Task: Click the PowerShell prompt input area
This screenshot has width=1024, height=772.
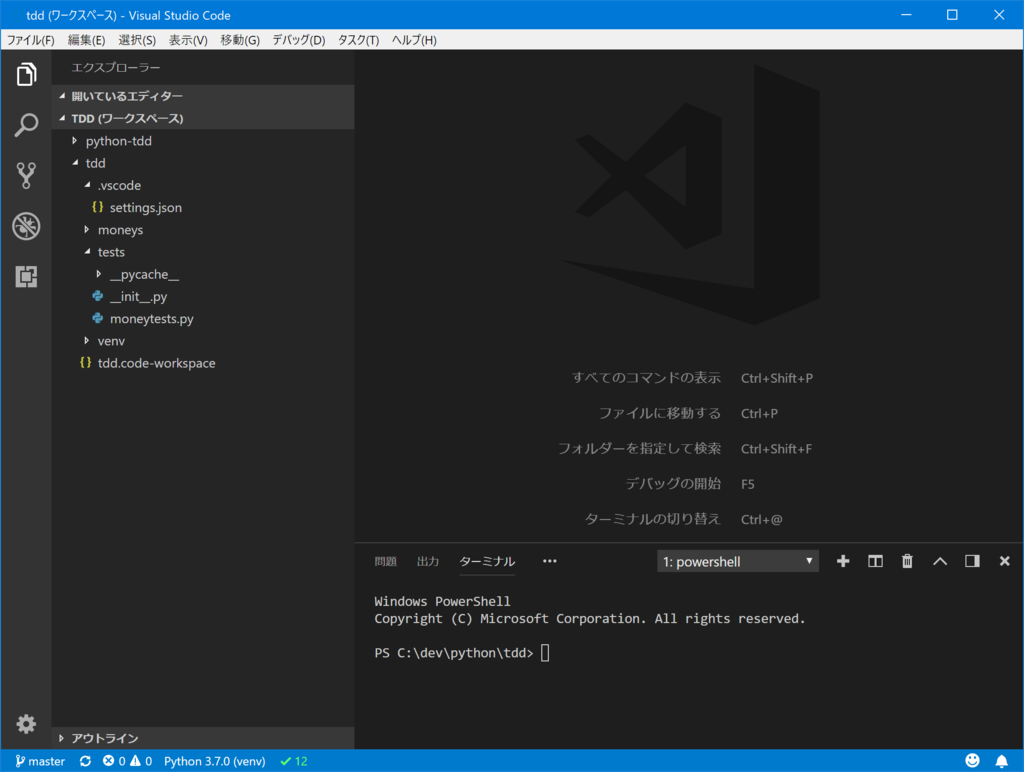Action: click(545, 653)
